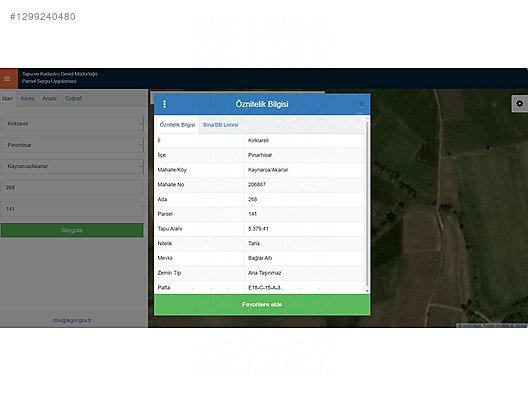Open the cbs@tkgm.gov.tr email link
The width and height of the screenshot is (528, 396).
(x=72, y=320)
